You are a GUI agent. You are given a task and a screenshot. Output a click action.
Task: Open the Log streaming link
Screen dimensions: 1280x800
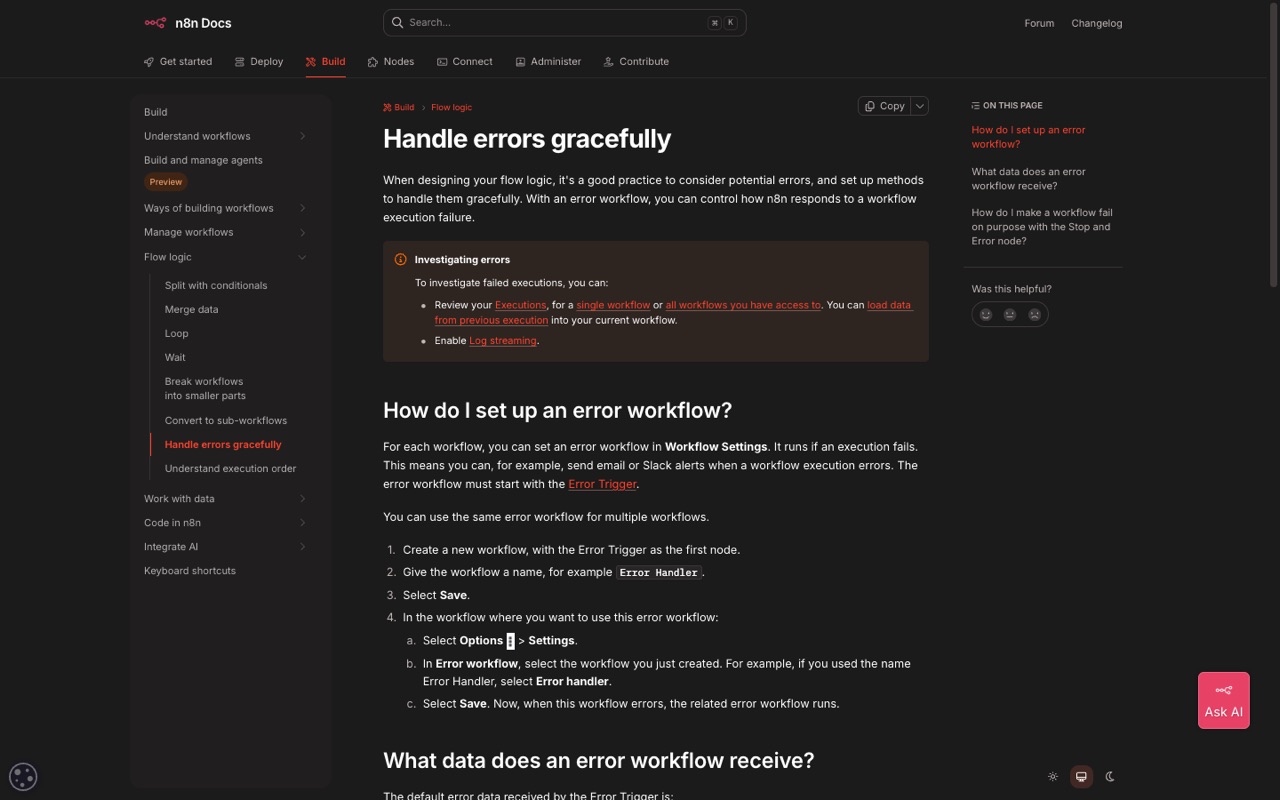click(503, 341)
